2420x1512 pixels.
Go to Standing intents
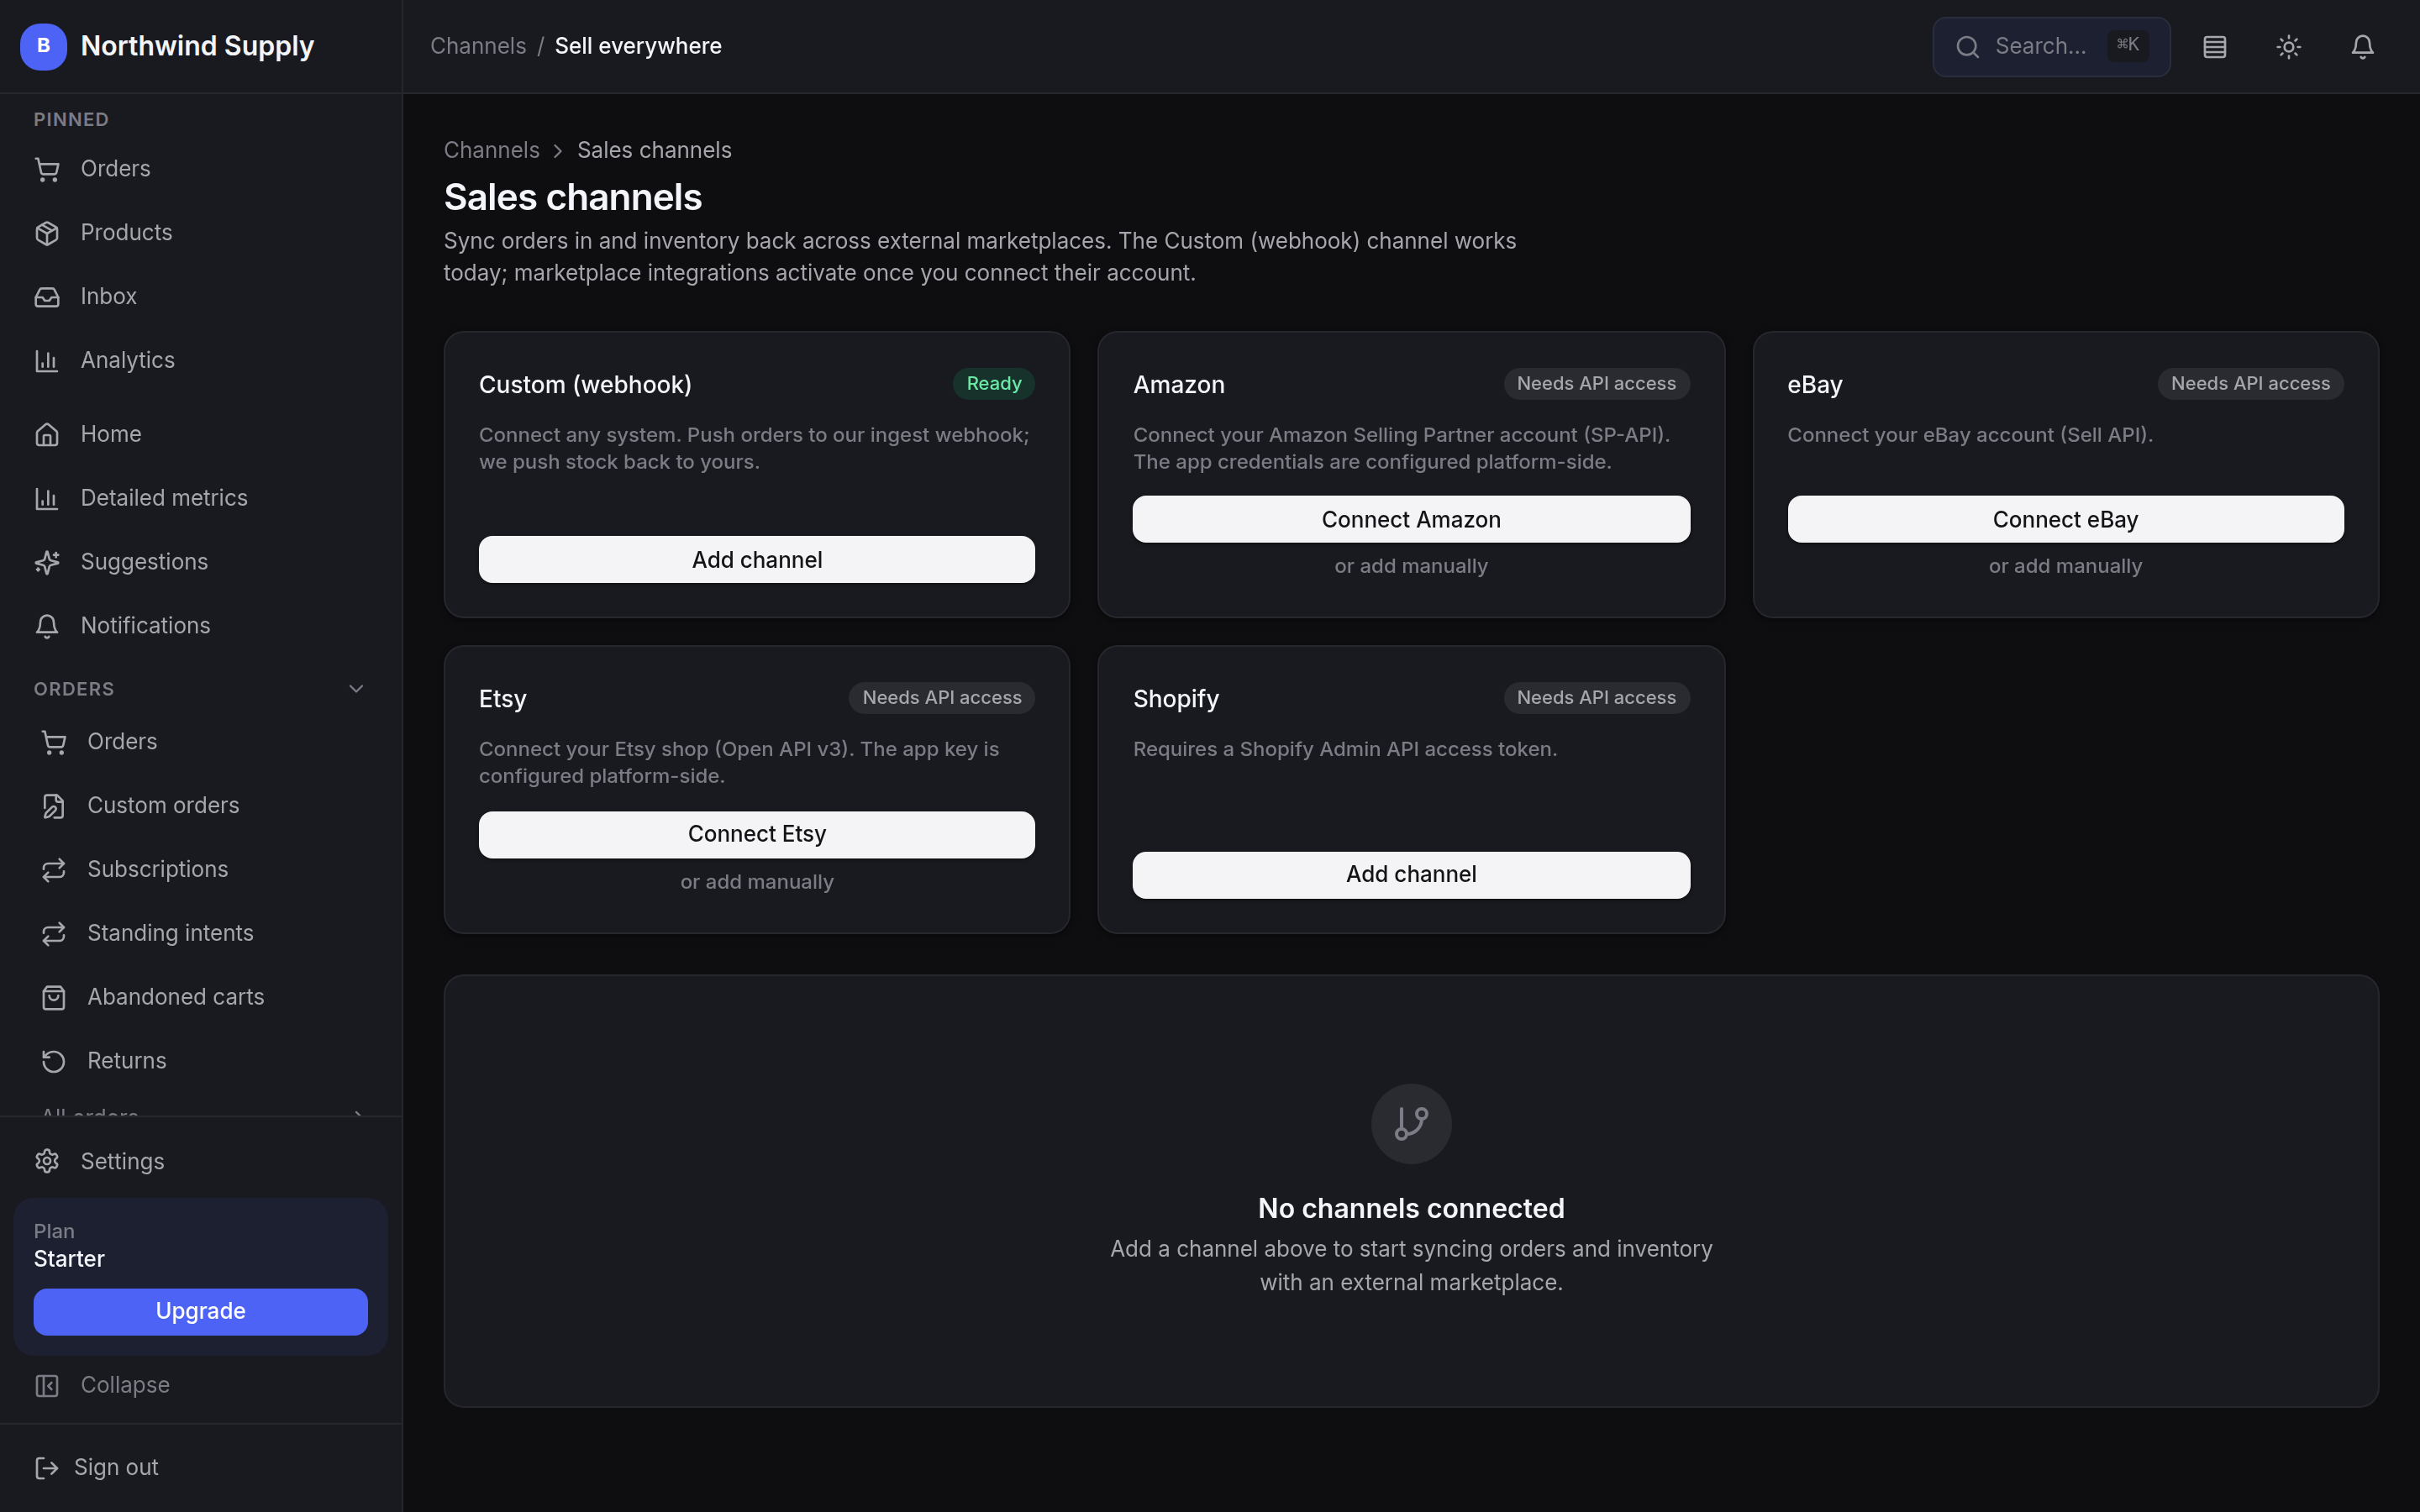click(200, 934)
